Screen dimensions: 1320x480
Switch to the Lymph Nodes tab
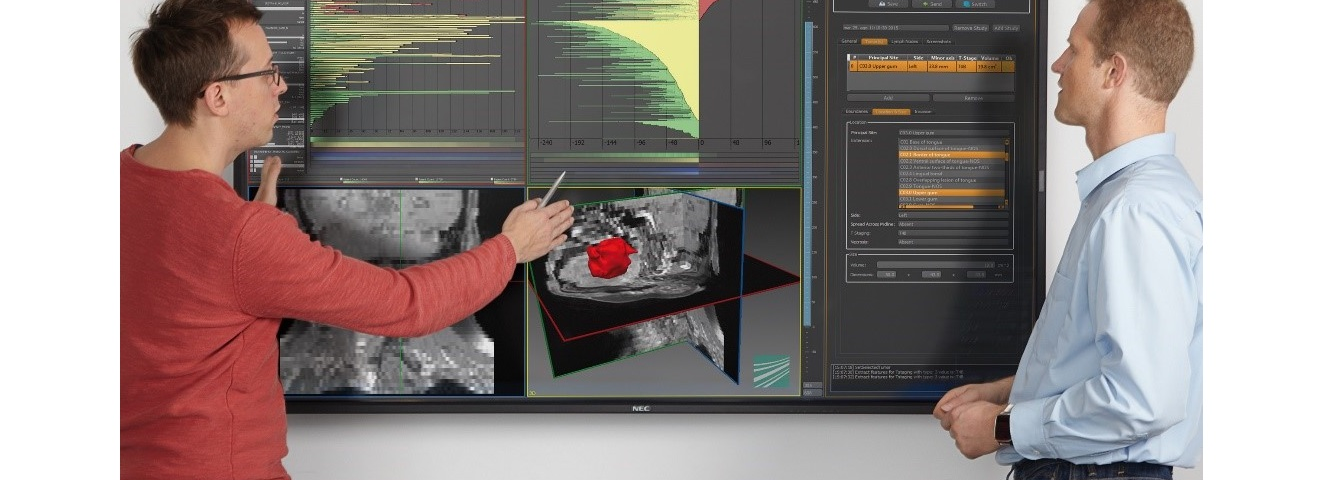(904, 41)
